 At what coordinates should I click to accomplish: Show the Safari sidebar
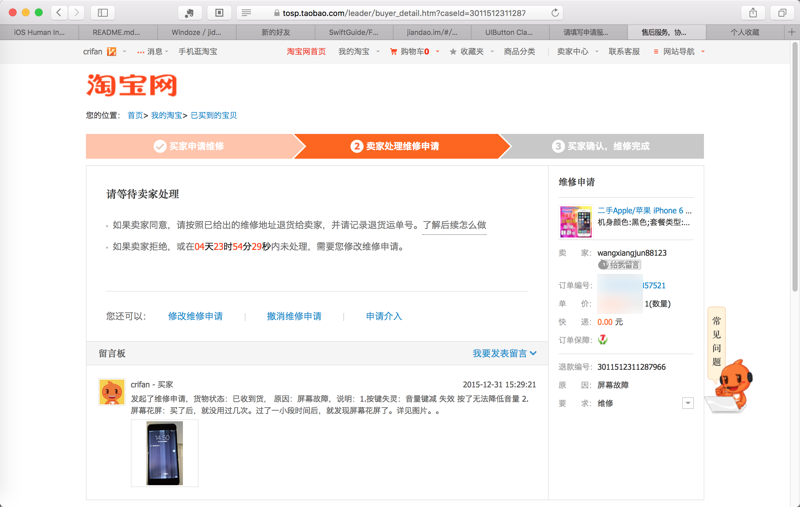tap(103, 12)
